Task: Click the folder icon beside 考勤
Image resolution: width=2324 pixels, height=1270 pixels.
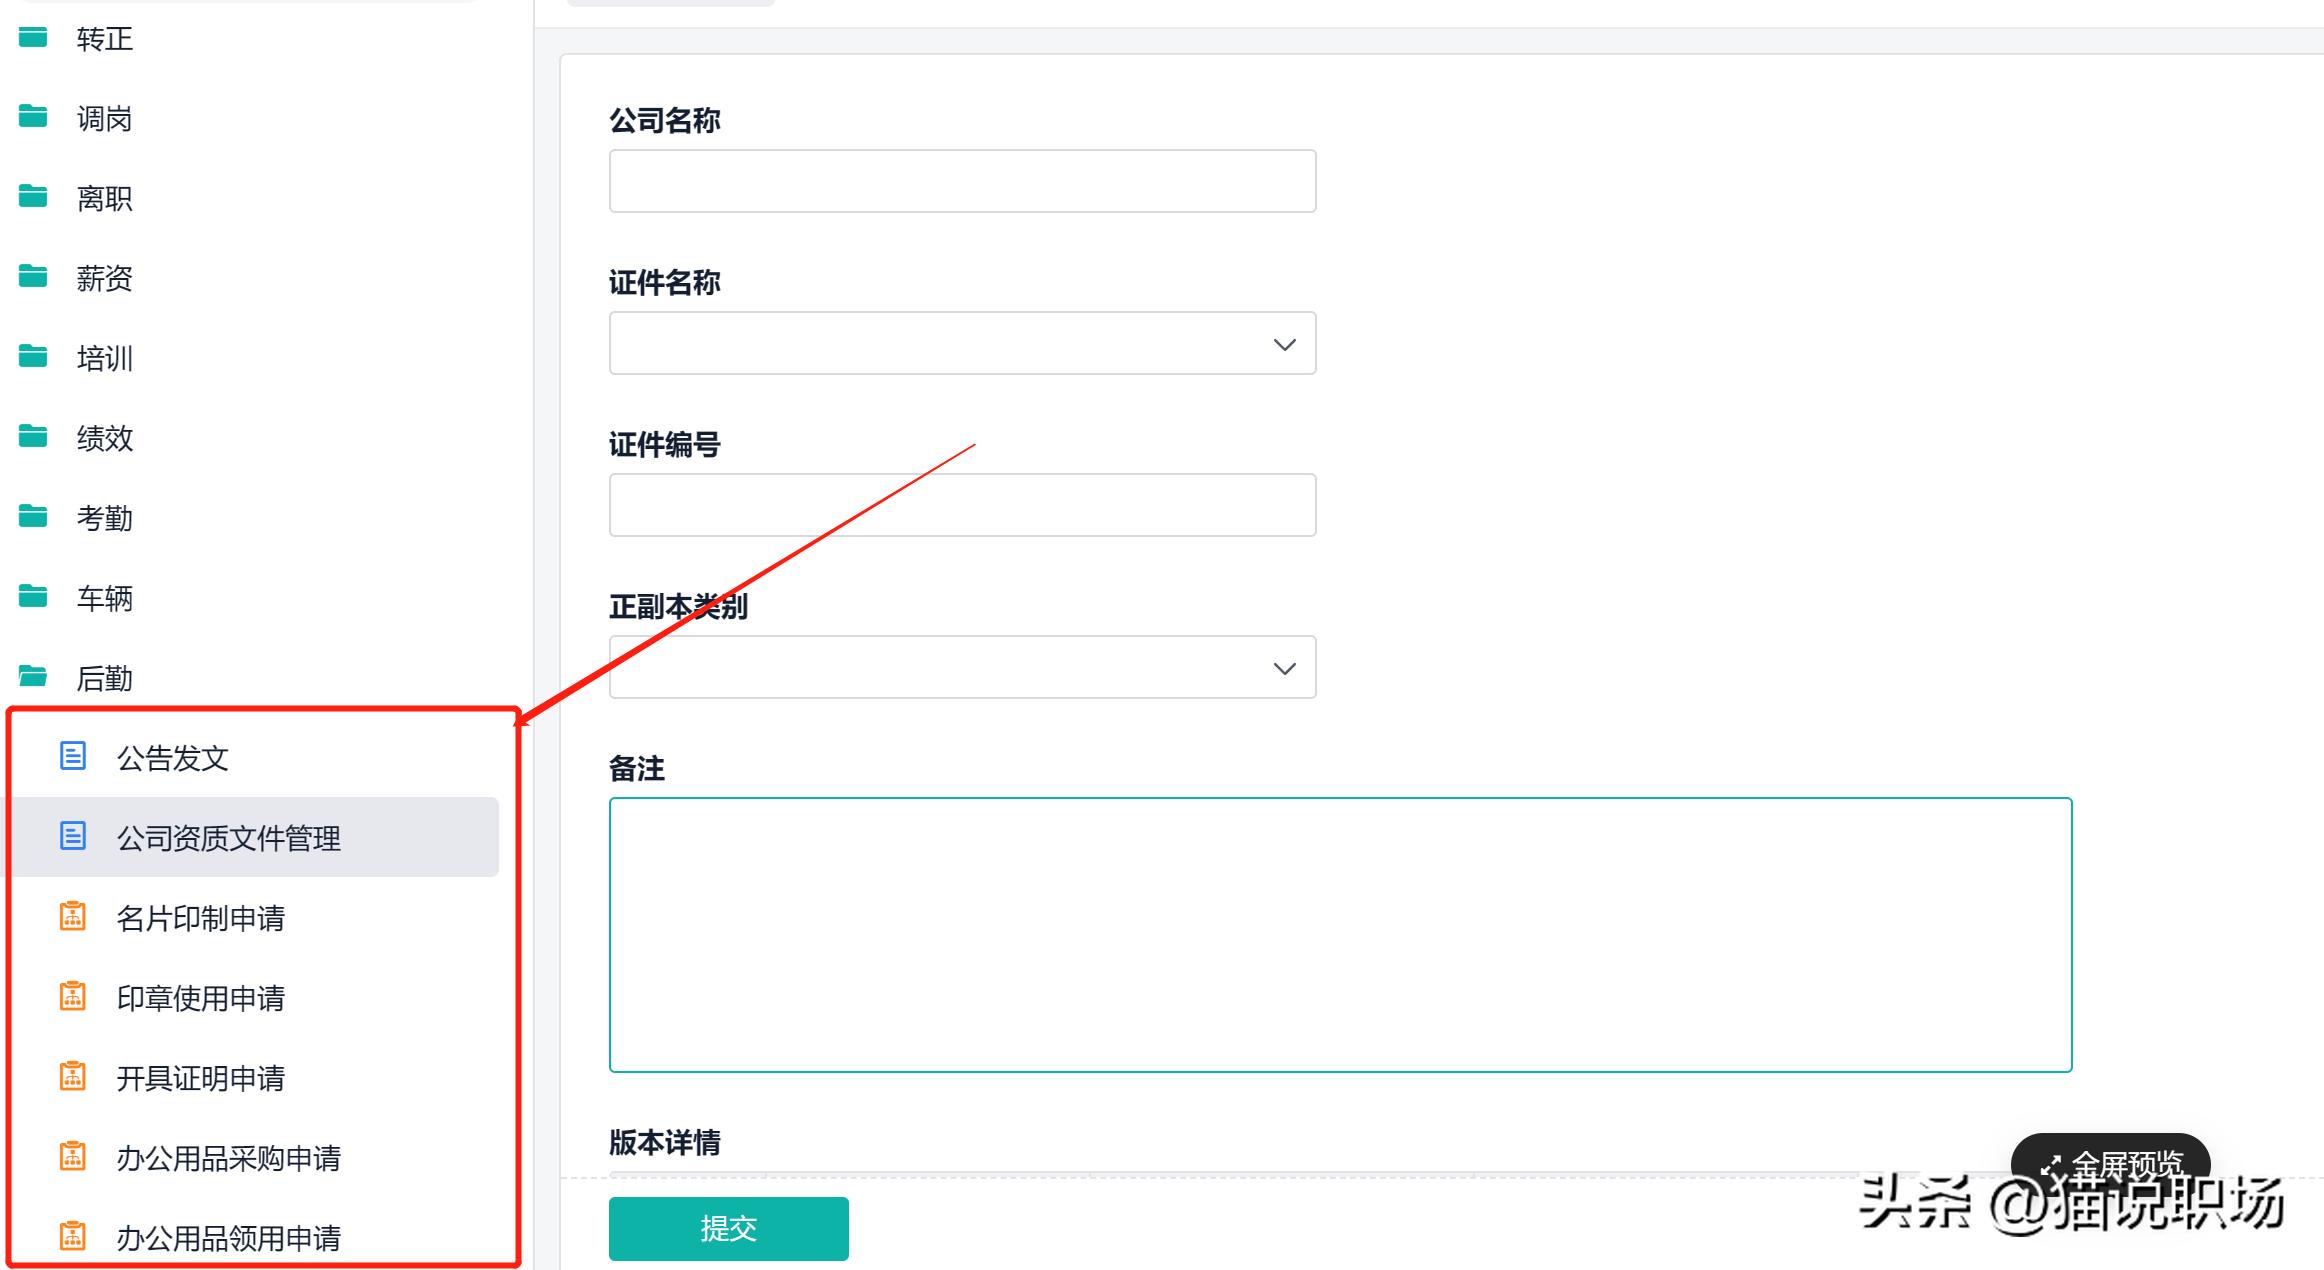Action: pyautogui.click(x=33, y=516)
